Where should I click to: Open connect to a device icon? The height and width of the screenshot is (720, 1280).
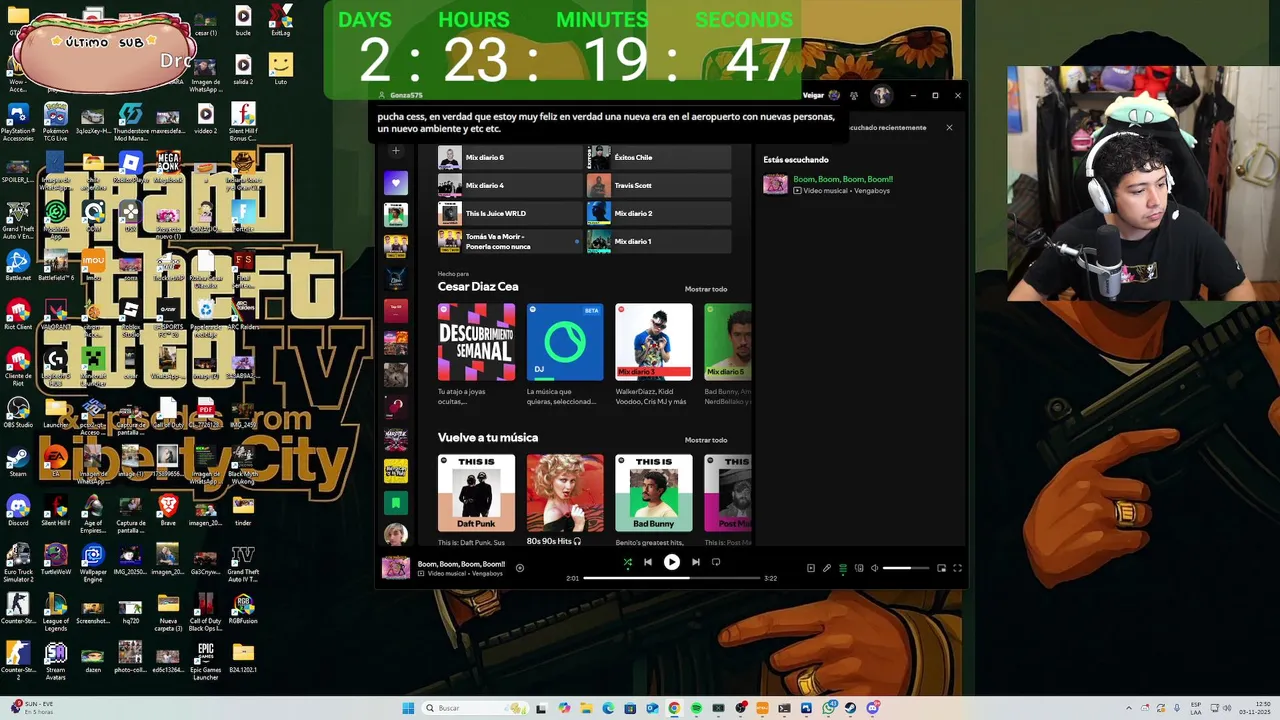pos(859,568)
